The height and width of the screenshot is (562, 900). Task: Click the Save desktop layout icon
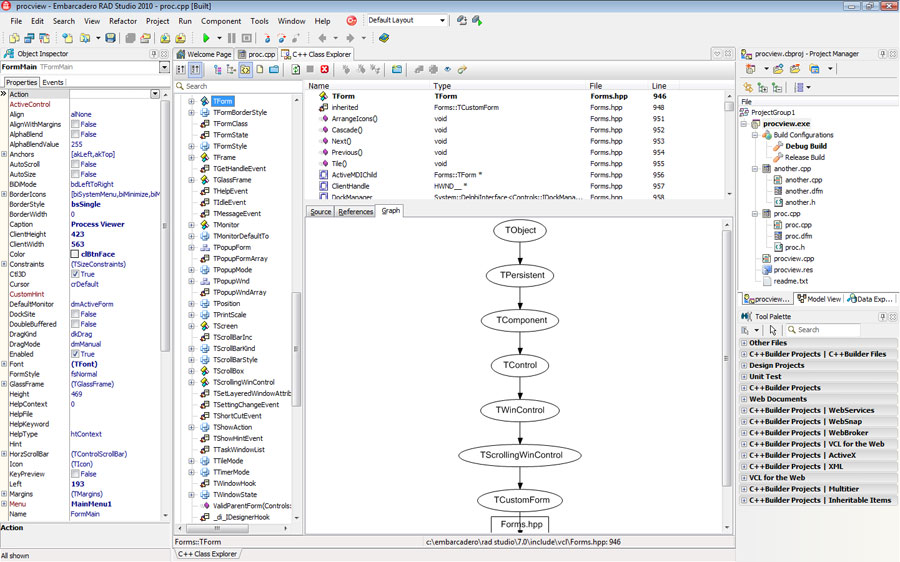[461, 20]
